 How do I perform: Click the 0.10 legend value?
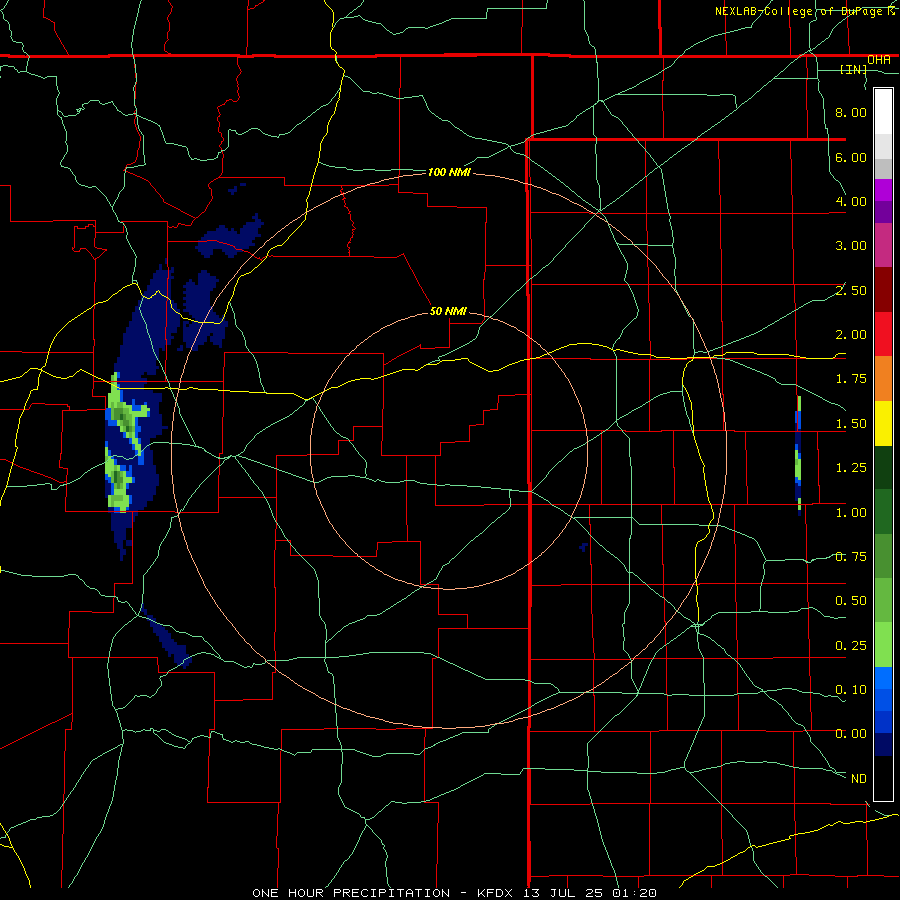click(x=851, y=690)
